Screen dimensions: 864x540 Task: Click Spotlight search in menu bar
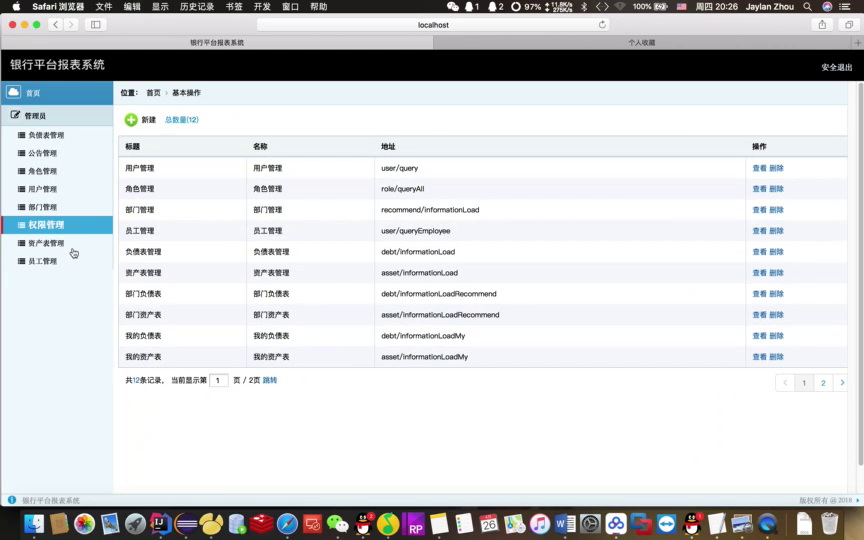pyautogui.click(x=807, y=7)
